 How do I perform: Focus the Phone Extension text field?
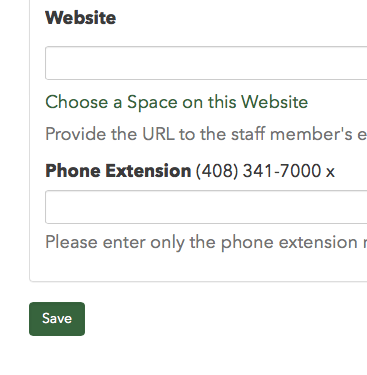pos(206,207)
